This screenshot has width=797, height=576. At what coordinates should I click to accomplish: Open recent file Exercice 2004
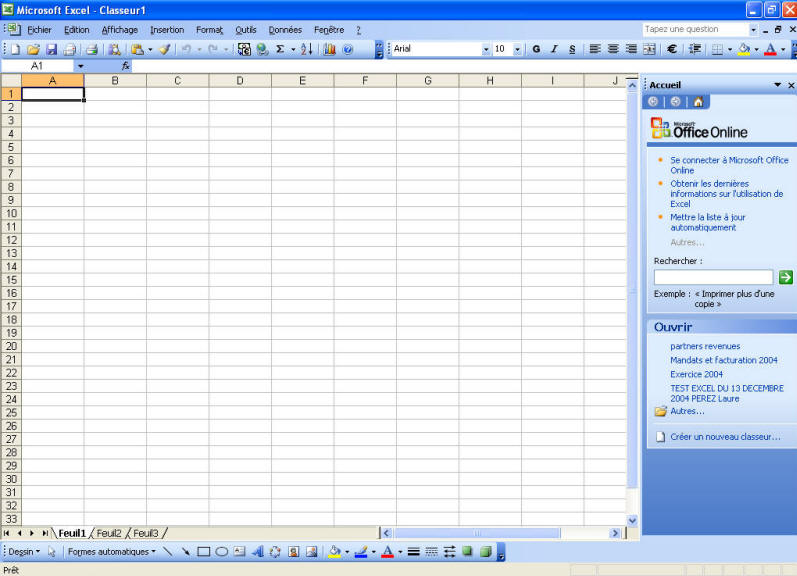click(696, 374)
